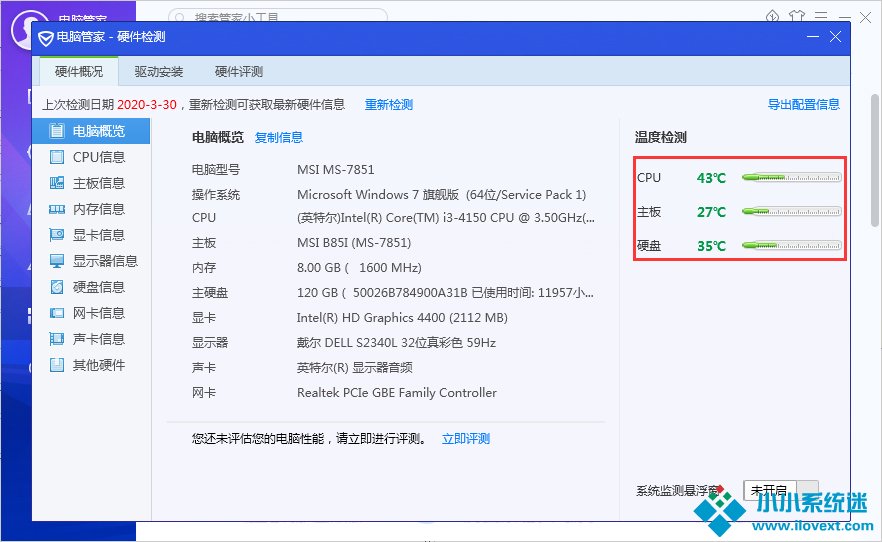Click the 重新检测 link
882x542 pixels.
(388, 105)
